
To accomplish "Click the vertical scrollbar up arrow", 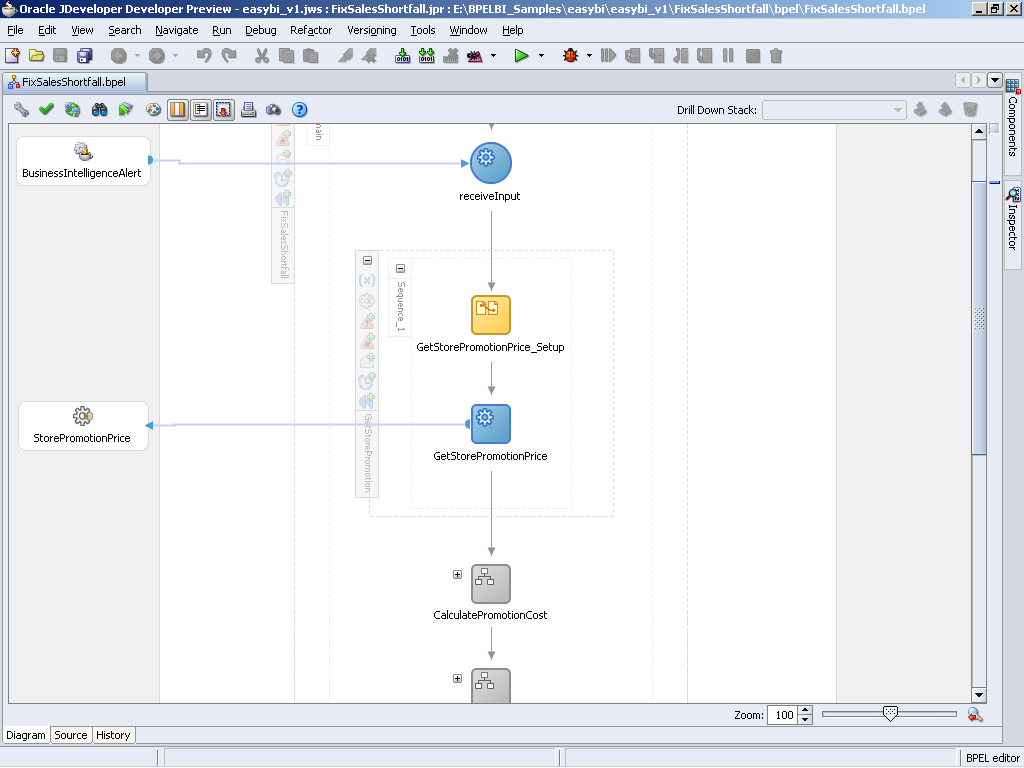I will (x=979, y=132).
